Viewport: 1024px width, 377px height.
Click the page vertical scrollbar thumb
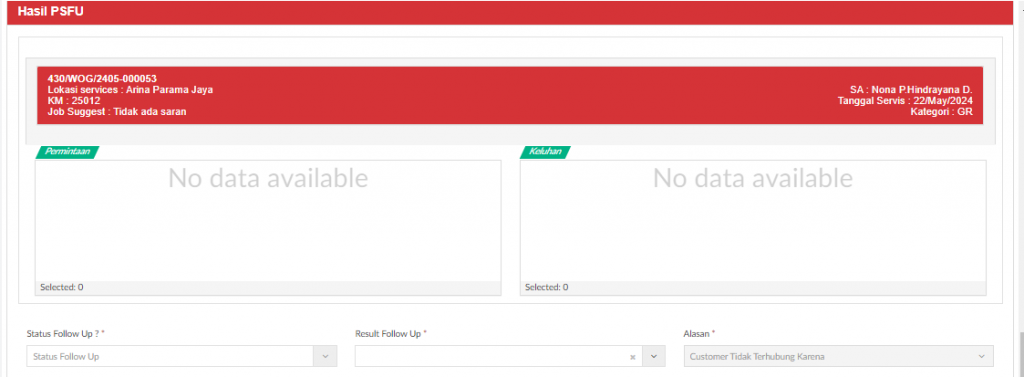click(x=1019, y=353)
